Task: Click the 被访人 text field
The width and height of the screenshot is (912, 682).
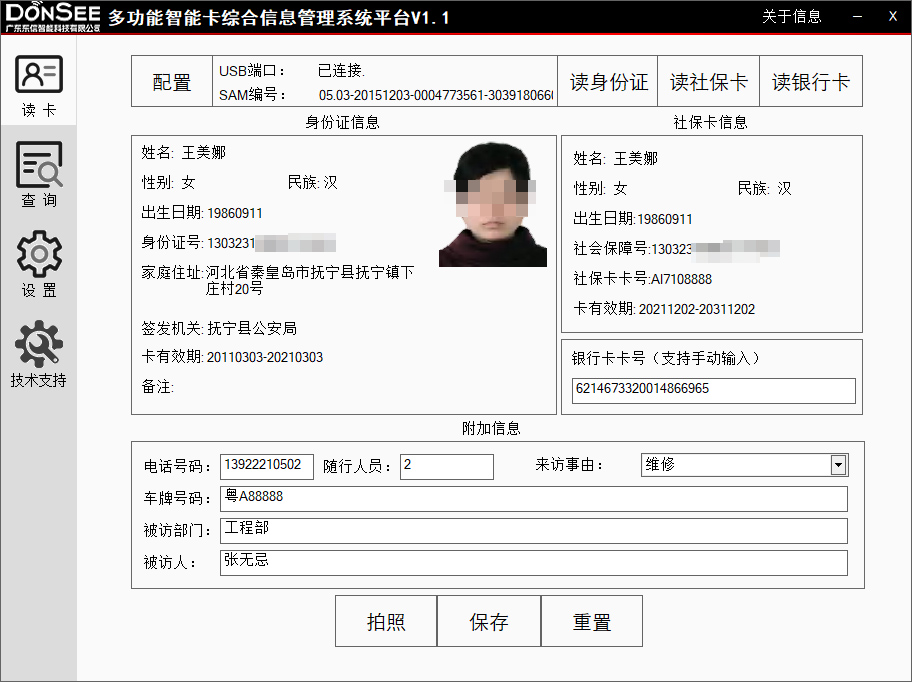Action: 533,562
